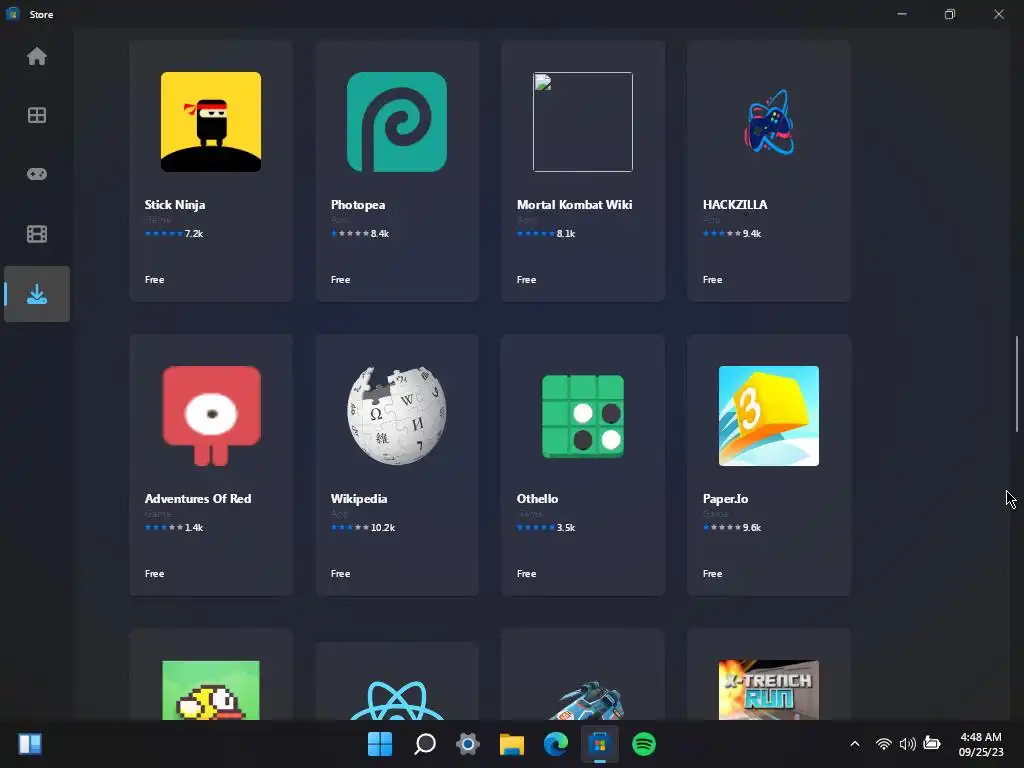Viewport: 1024px width, 768px height.
Task: Open the X-Trench Run game thumbnail
Action: [x=769, y=690]
